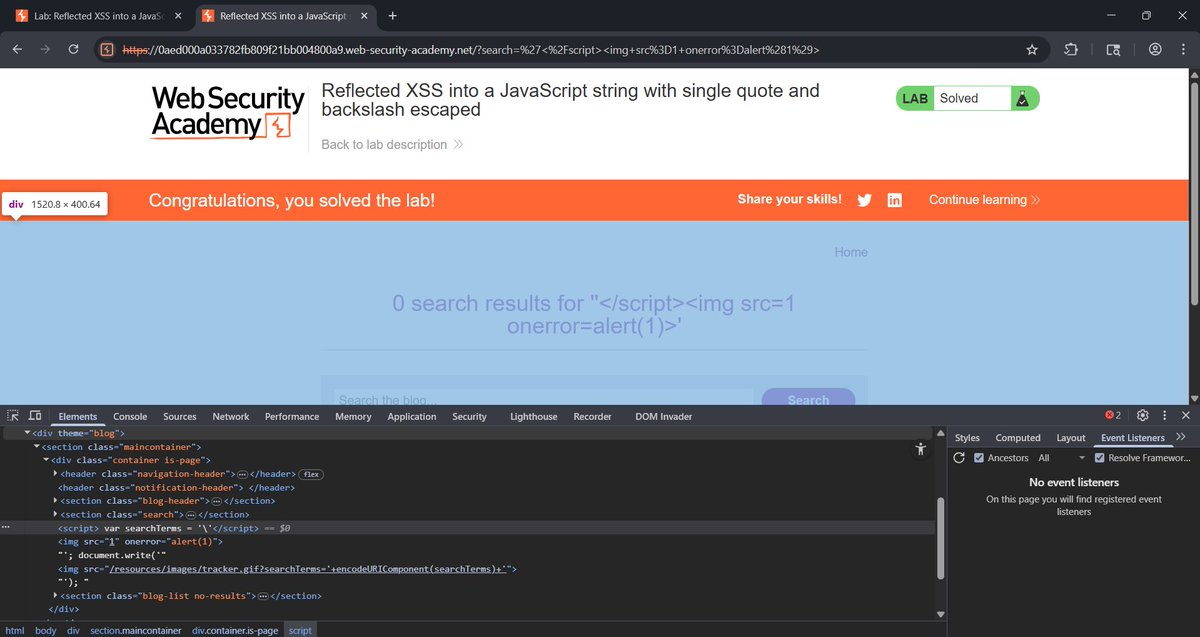Viewport: 1200px width, 637px height.
Task: Click the toolbar icon left of the profile avatar
Action: click(x=1114, y=49)
